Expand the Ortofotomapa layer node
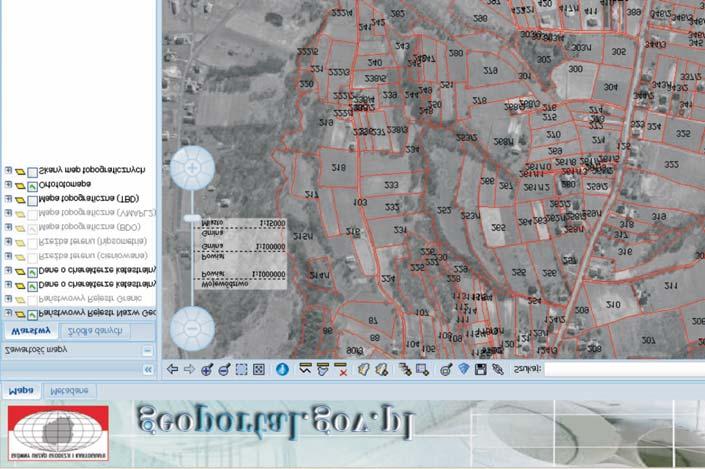Viewport: 705px width, 469px height. click(x=8, y=184)
